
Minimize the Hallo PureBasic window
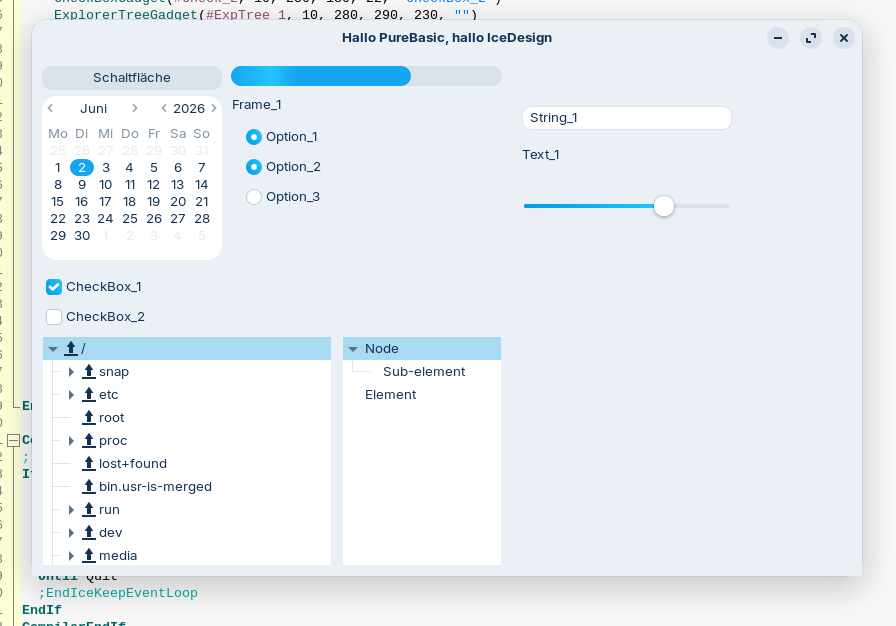[778, 38]
